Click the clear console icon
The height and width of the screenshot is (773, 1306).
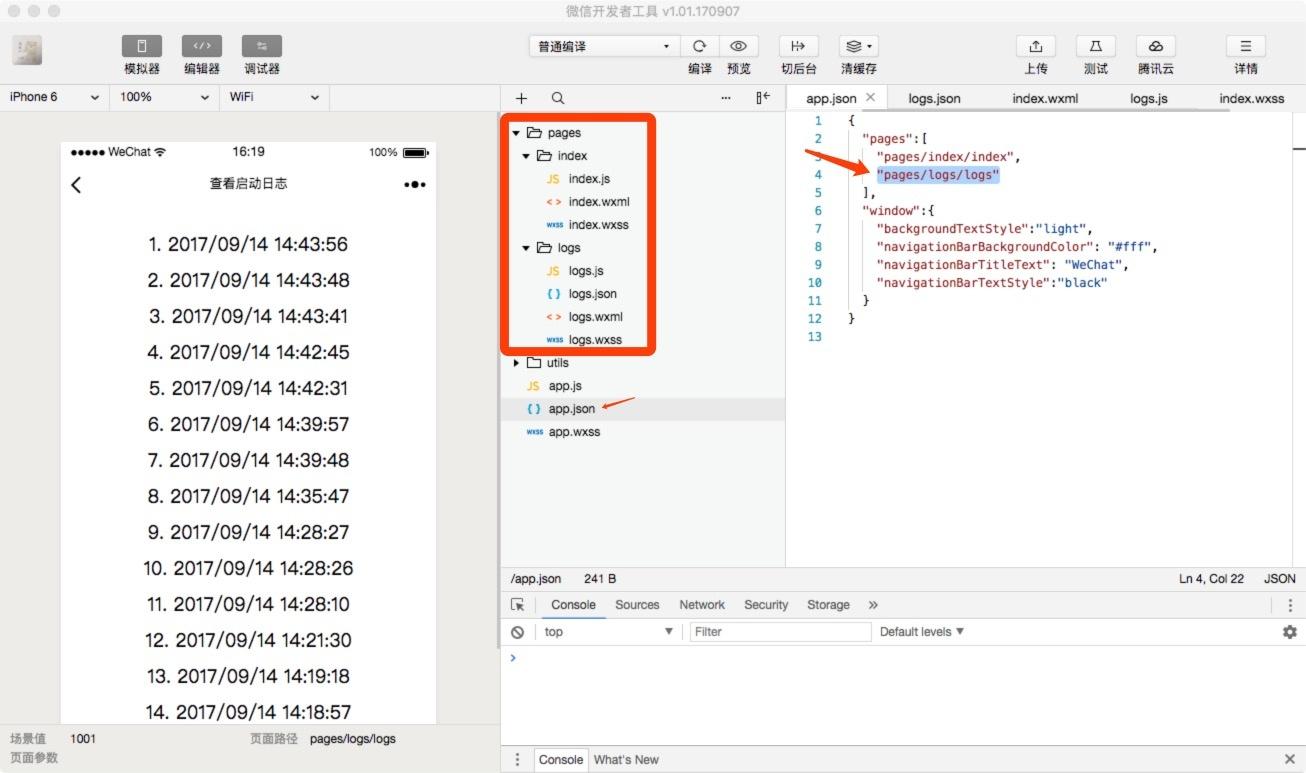(x=517, y=632)
